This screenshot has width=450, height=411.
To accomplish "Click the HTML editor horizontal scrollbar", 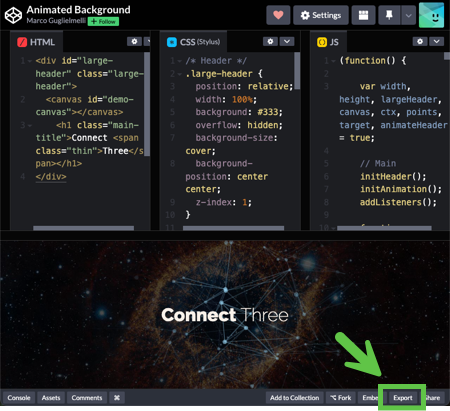I will pos(84,228).
